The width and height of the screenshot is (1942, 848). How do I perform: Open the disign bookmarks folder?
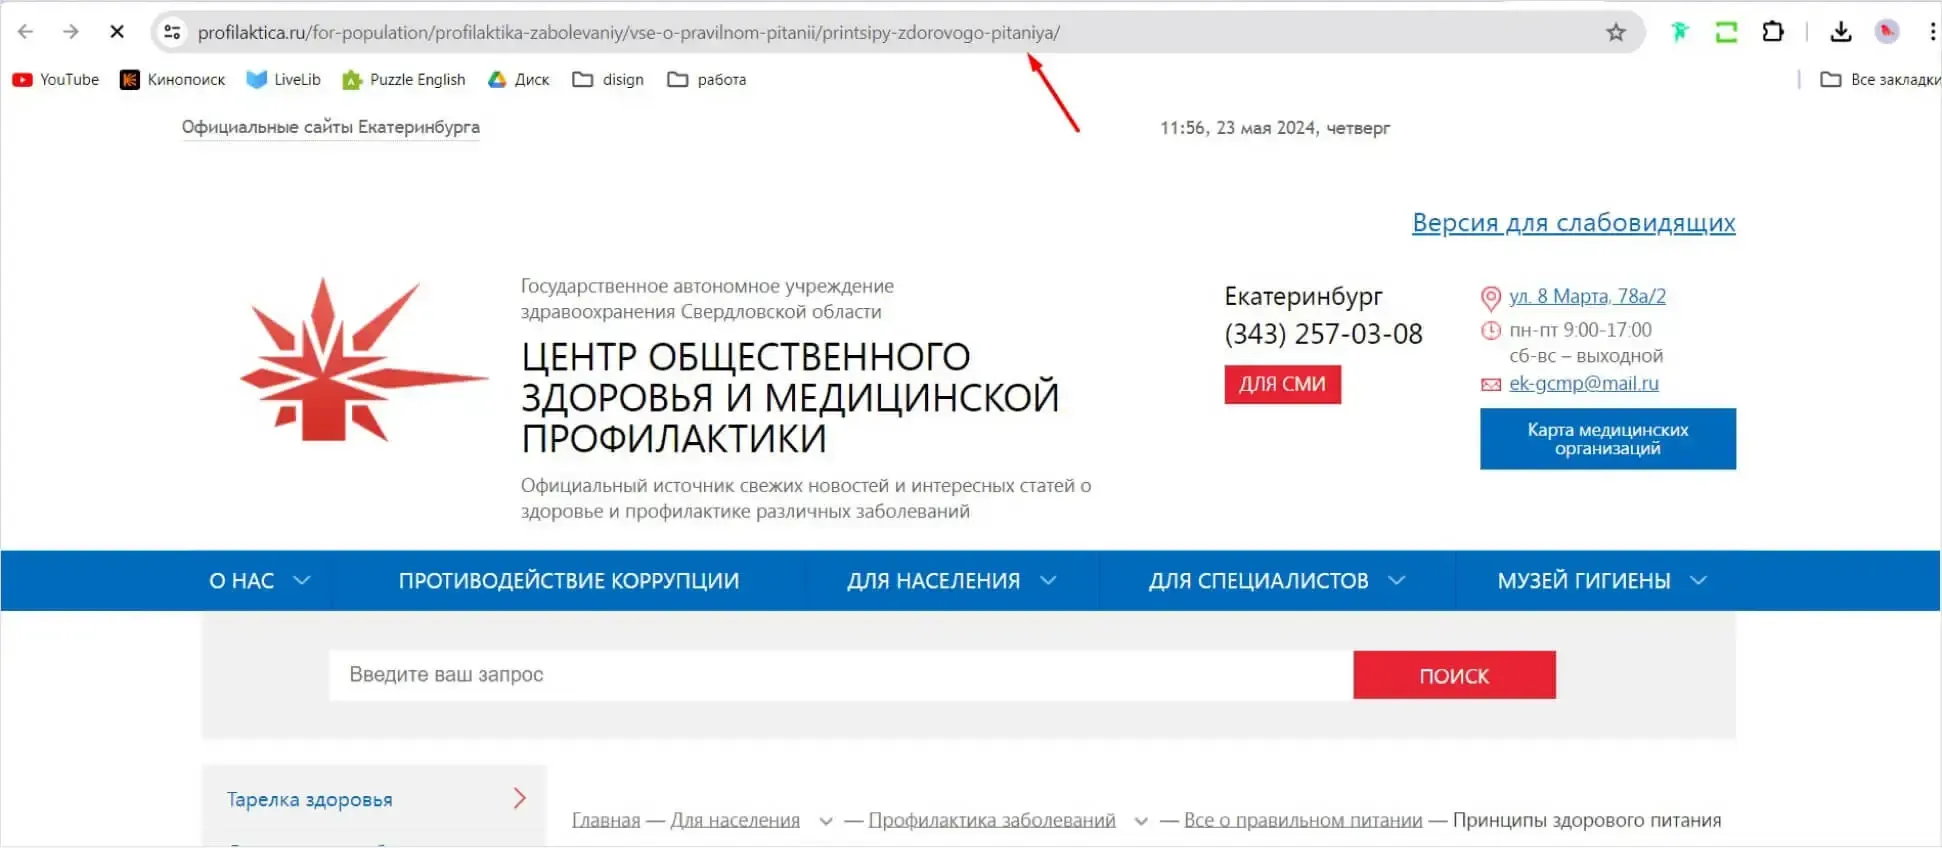[608, 80]
